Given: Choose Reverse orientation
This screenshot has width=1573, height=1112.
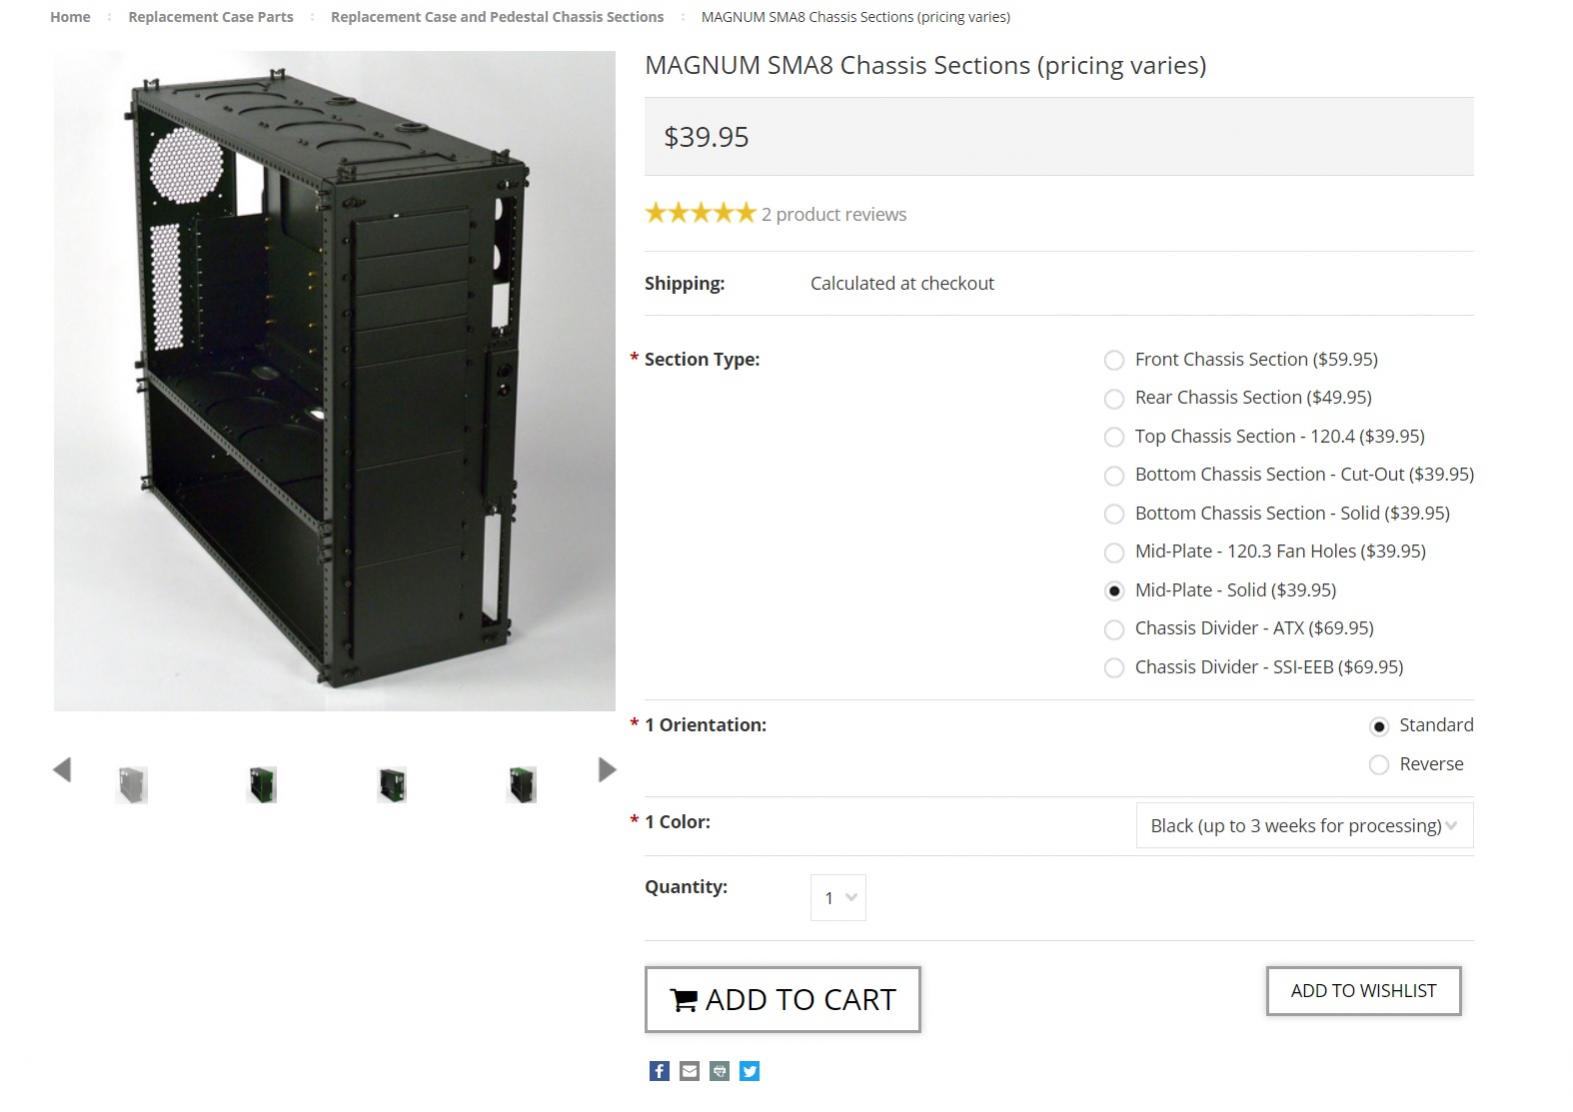Looking at the screenshot, I should tap(1378, 765).
